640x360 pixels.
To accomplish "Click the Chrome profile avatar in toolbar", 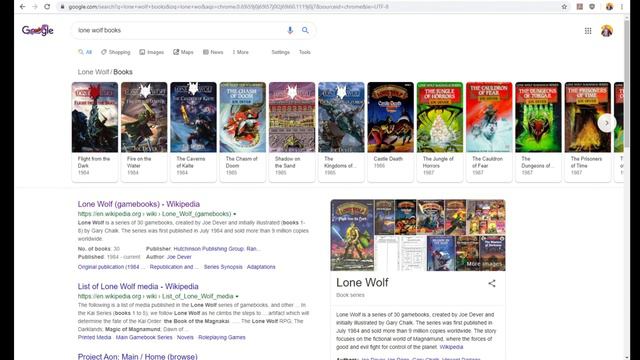I will pos(609,7).
